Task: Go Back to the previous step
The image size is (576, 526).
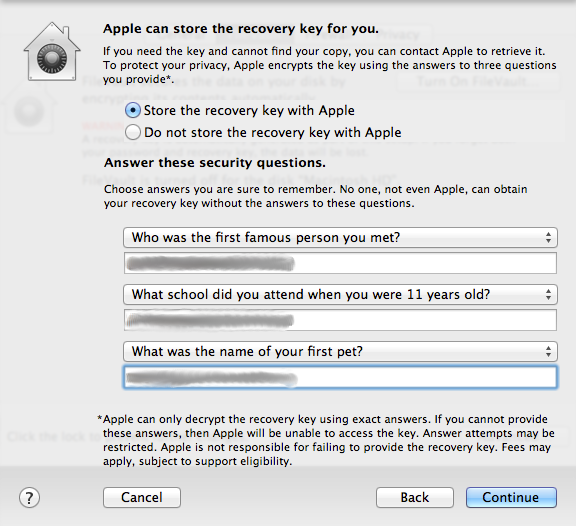Action: (415, 498)
